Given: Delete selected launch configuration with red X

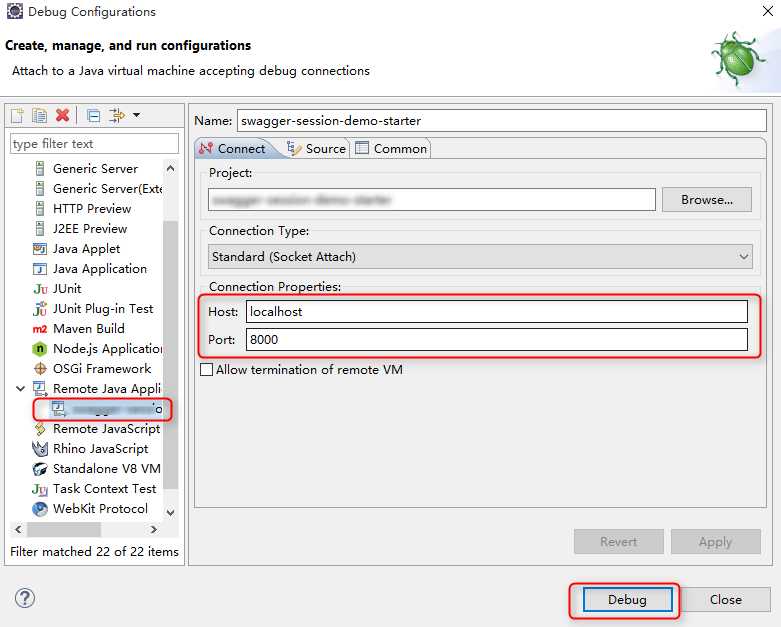Looking at the screenshot, I should pos(62,116).
